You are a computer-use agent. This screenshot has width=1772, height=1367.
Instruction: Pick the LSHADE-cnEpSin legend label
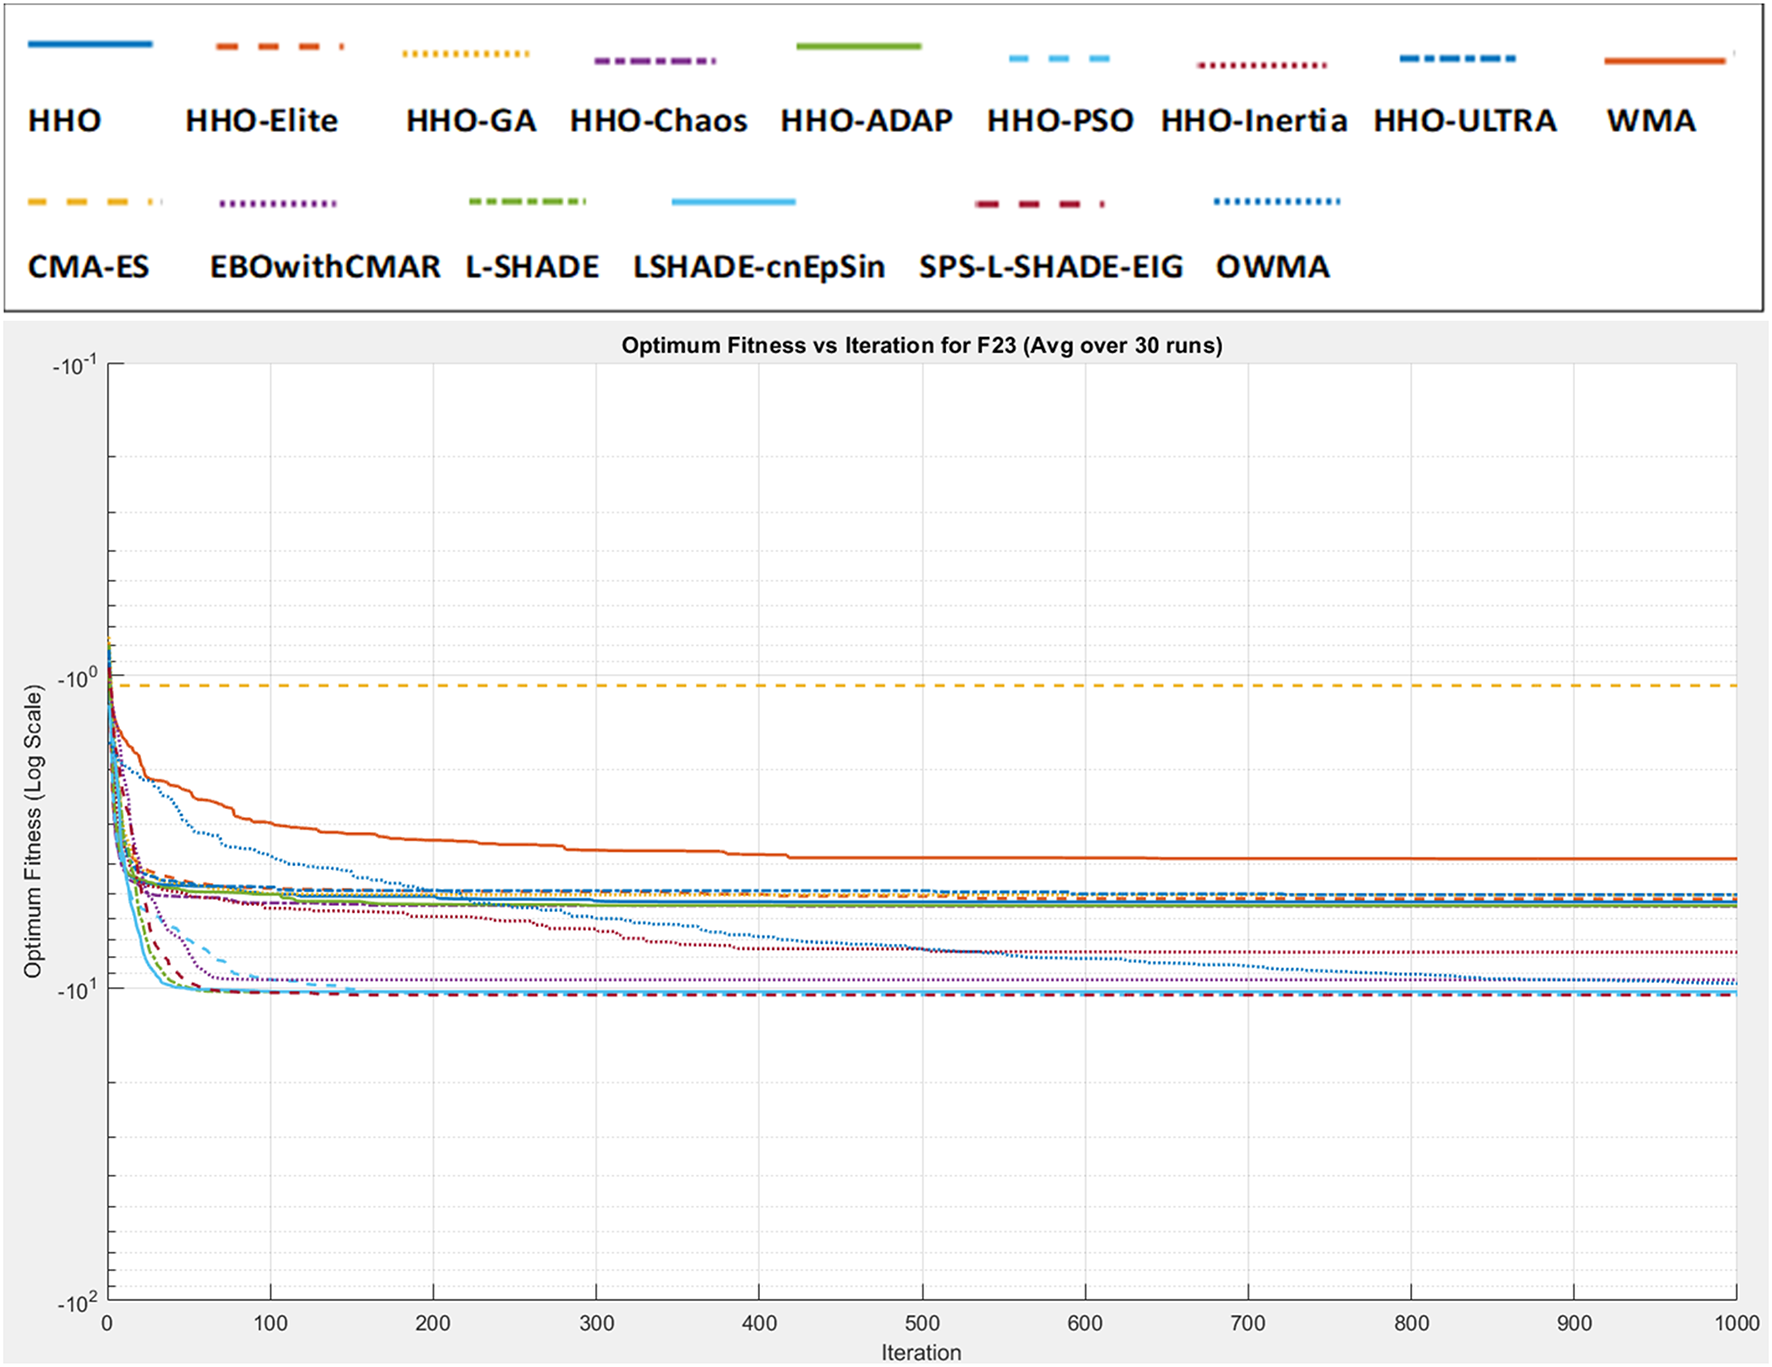(x=759, y=267)
